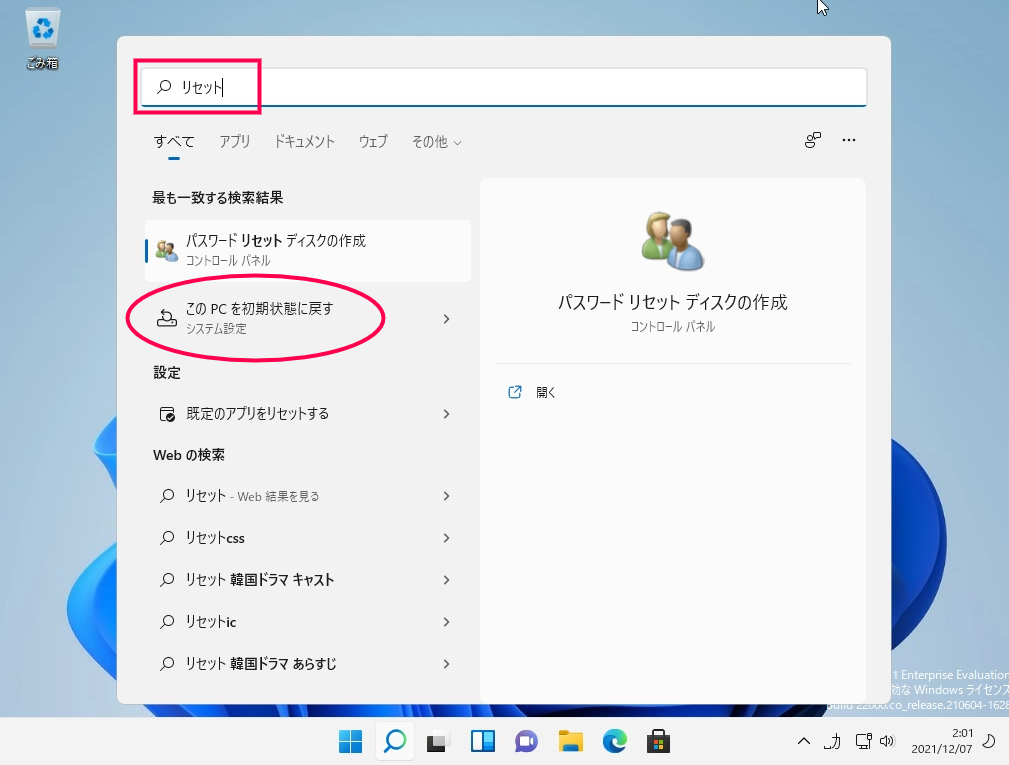The height and width of the screenshot is (765, 1009).
Task: Open the Recycle Bin desktop icon
Action: (x=42, y=38)
